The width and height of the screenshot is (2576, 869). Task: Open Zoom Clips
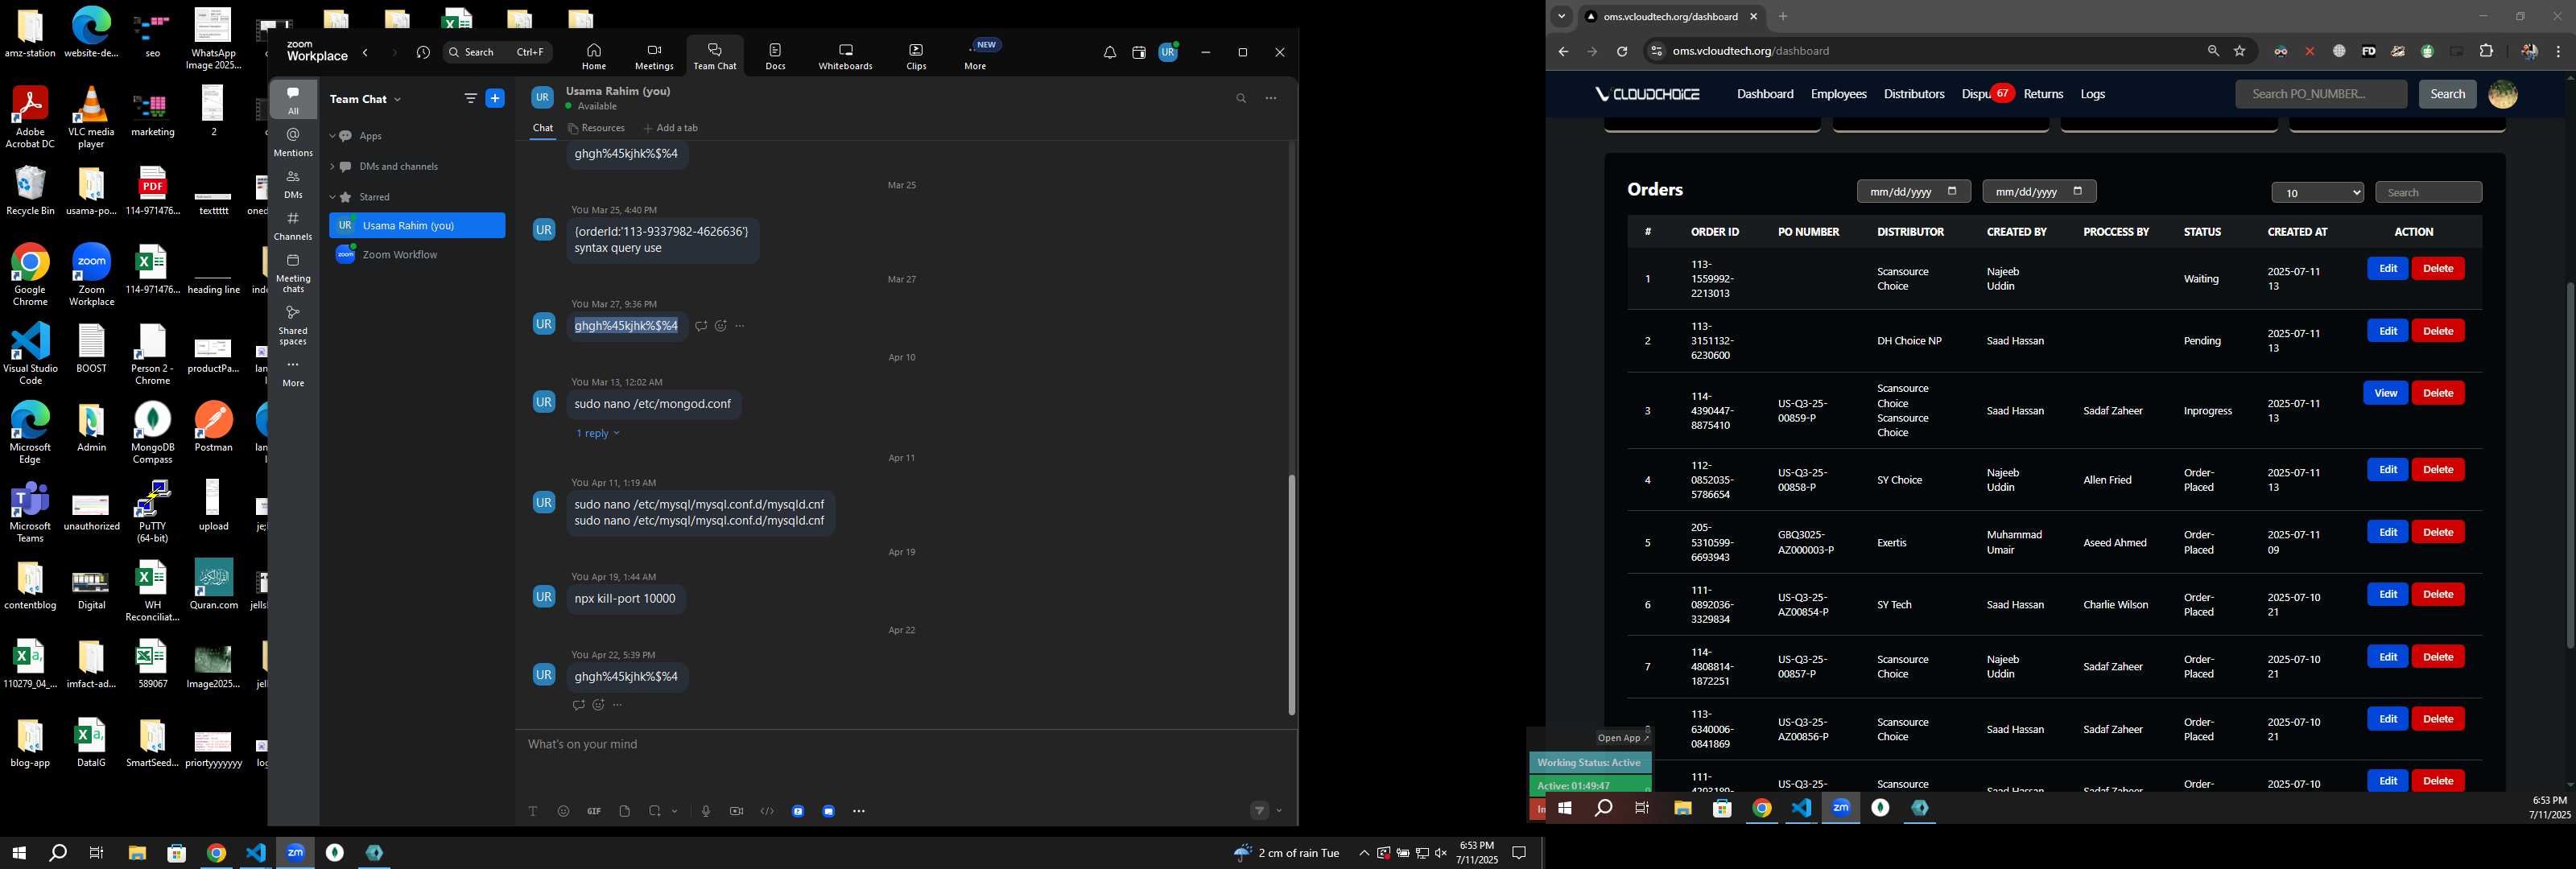point(916,56)
